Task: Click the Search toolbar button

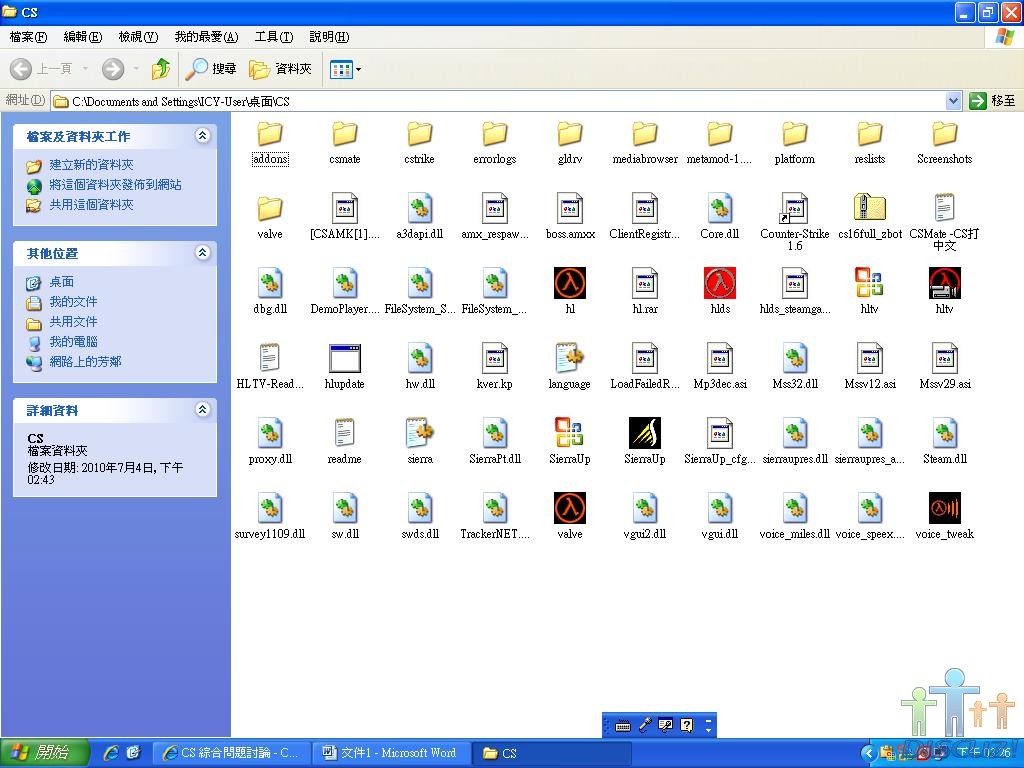Action: 210,69
